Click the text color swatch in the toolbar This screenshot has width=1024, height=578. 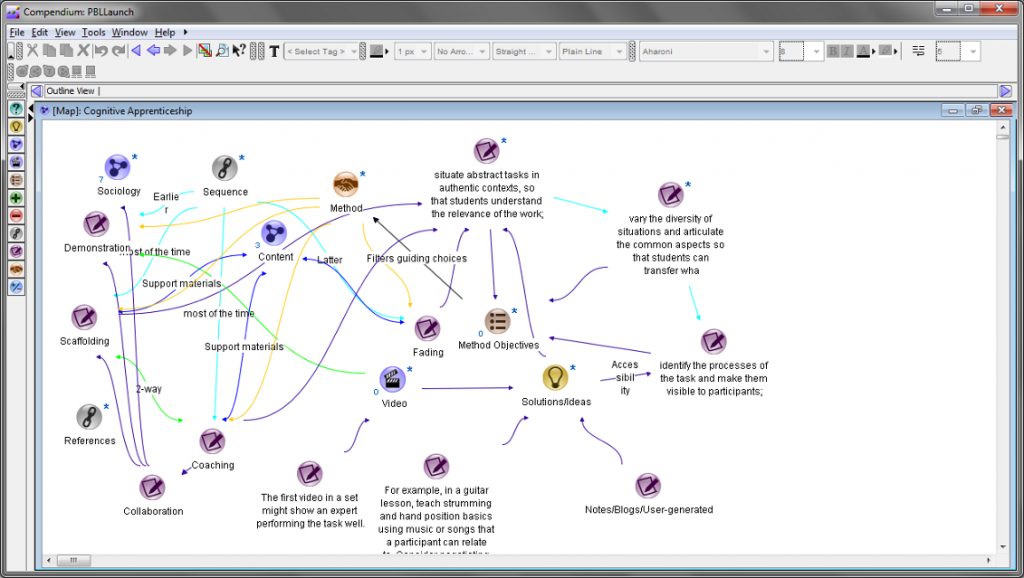863,51
